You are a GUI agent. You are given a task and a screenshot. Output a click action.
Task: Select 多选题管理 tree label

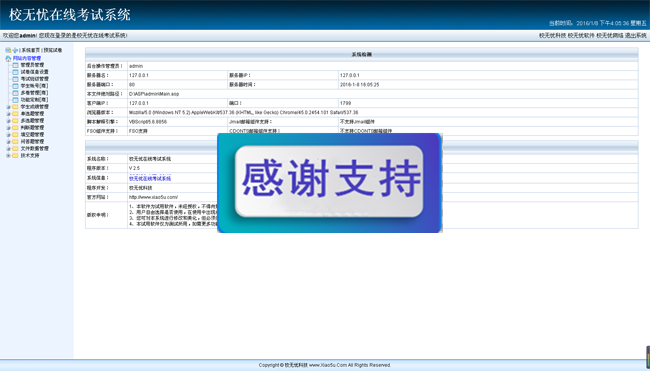pyautogui.click(x=32, y=121)
